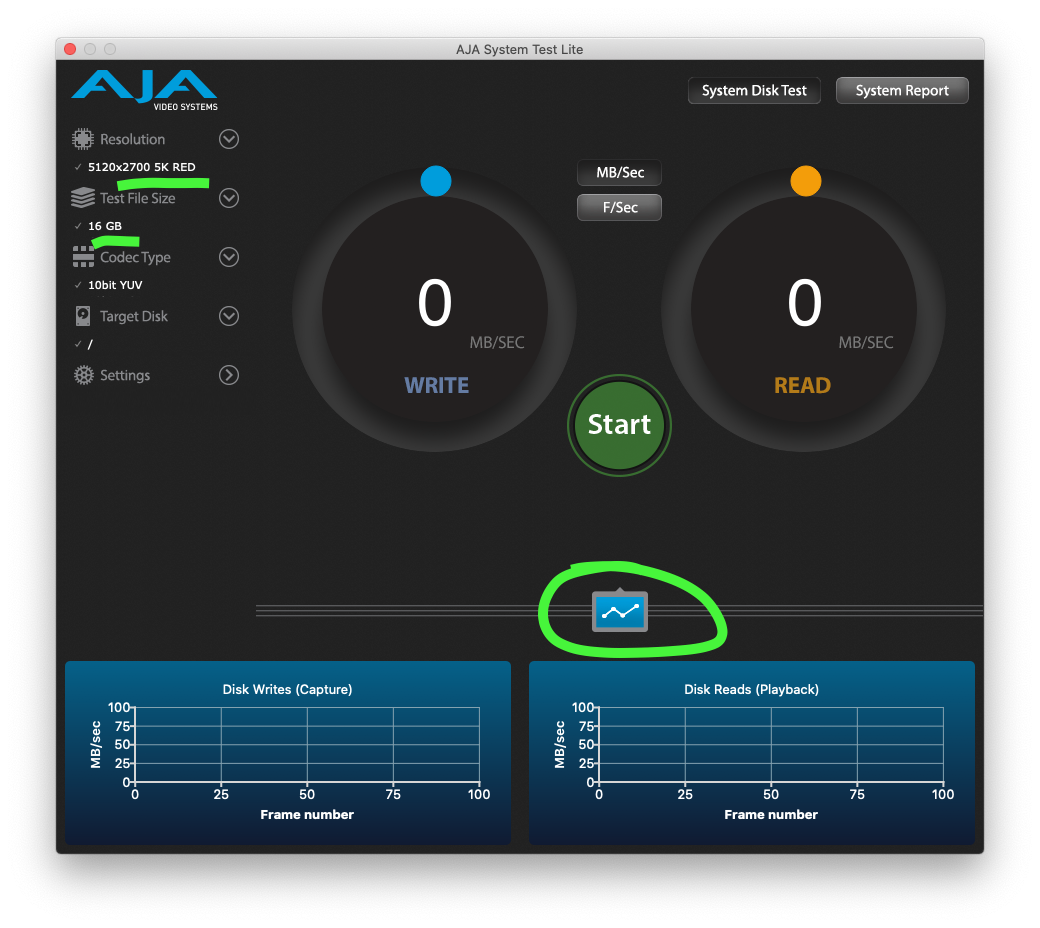Image resolution: width=1040 pixels, height=928 pixels.
Task: Open the System Disk Test view
Action: [754, 90]
